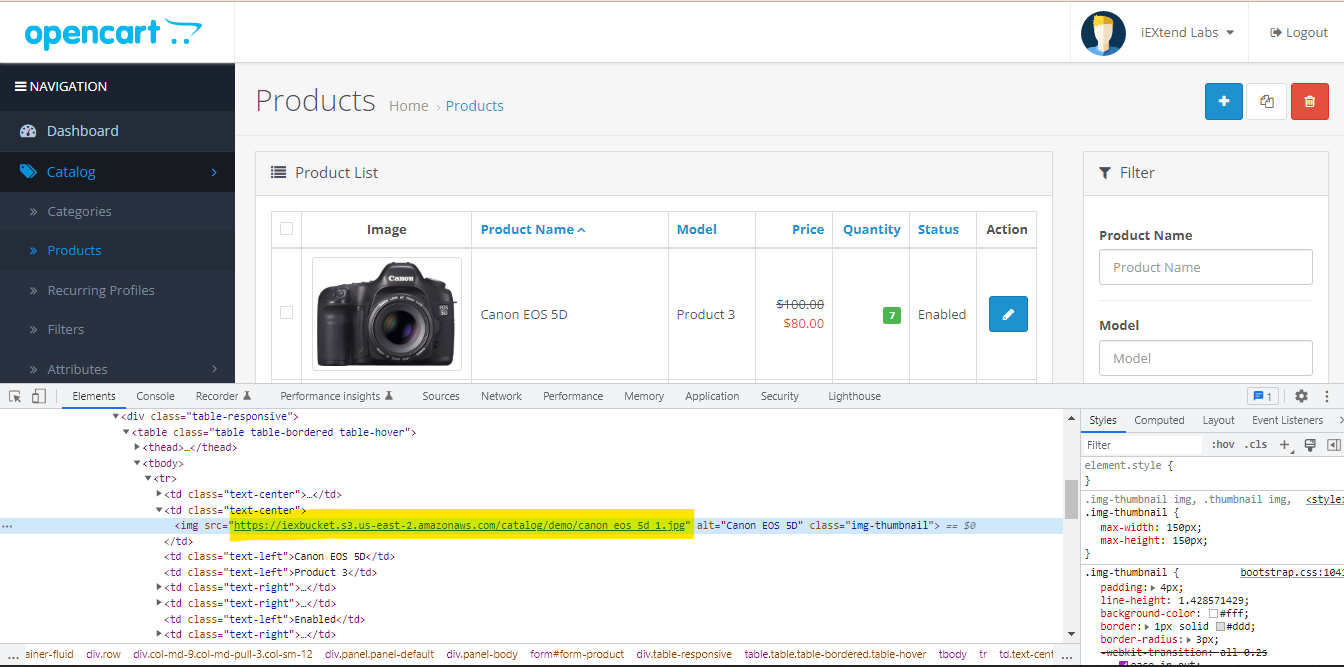
Task: Collapse the tr node
Action: pyautogui.click(x=148, y=479)
